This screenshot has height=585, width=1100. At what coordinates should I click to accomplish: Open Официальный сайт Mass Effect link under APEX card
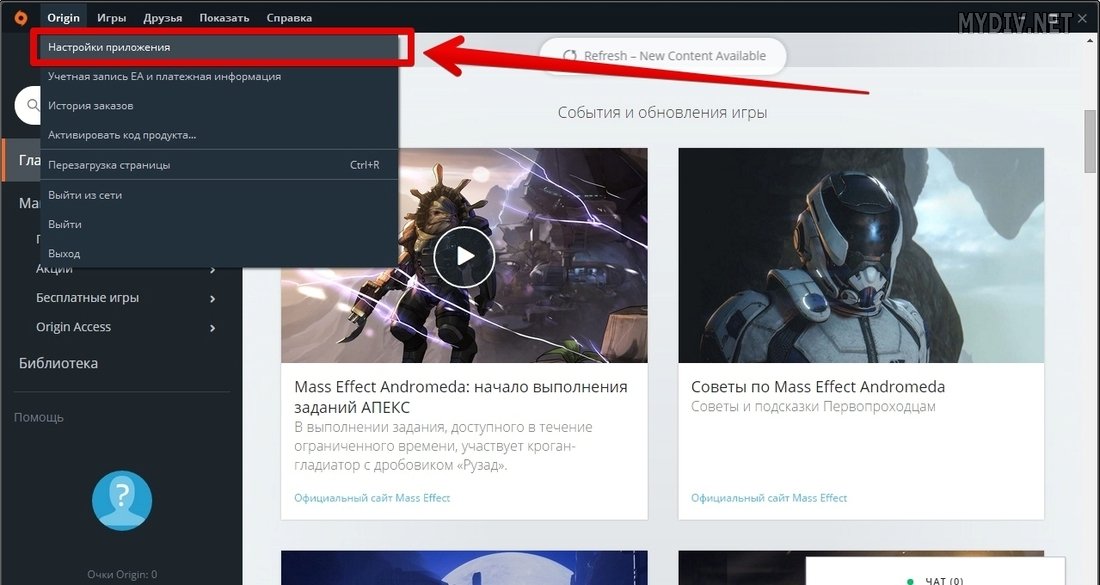point(373,498)
